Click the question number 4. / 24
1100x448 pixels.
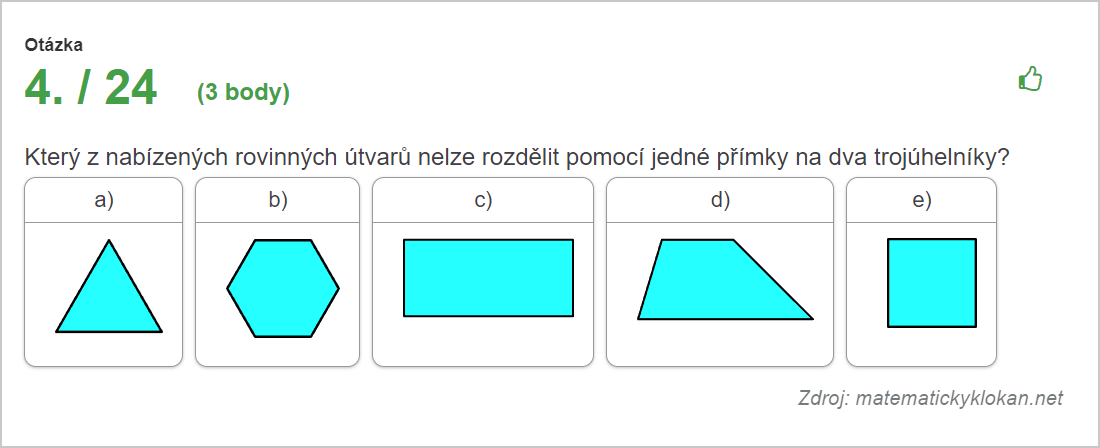(x=90, y=88)
